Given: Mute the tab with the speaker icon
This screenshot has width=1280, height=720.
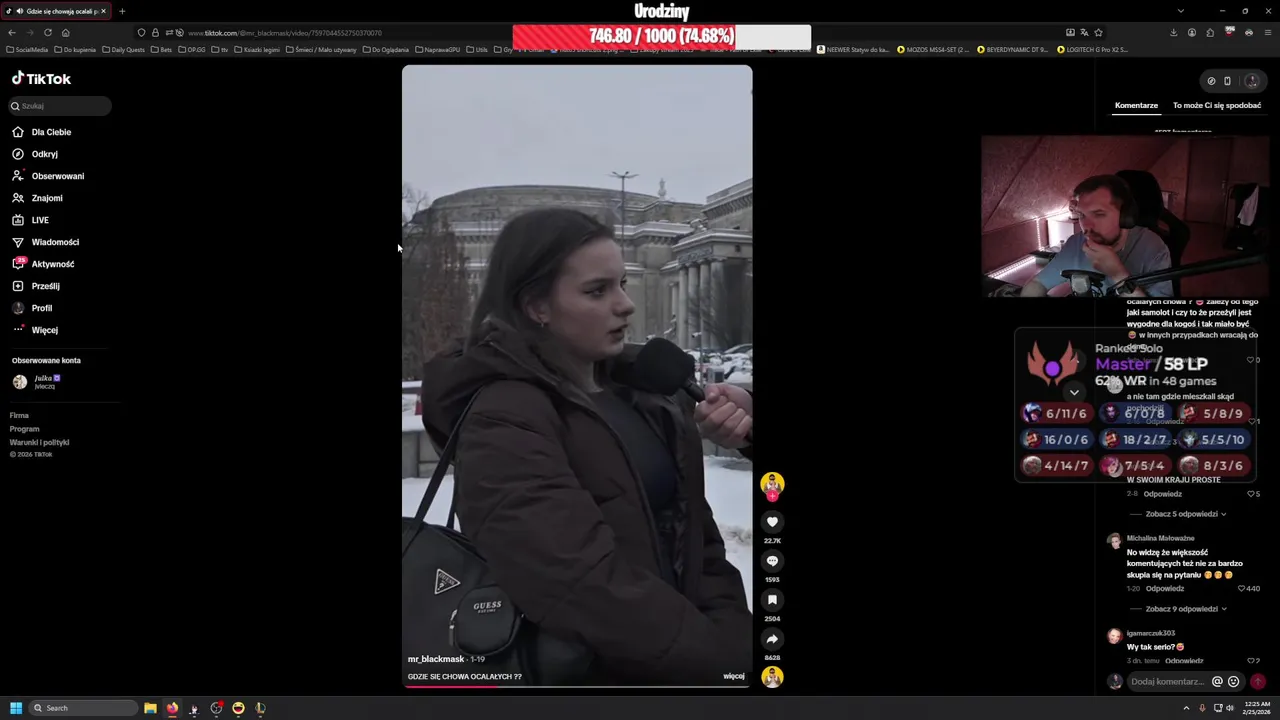Looking at the screenshot, I should [x=20, y=11].
